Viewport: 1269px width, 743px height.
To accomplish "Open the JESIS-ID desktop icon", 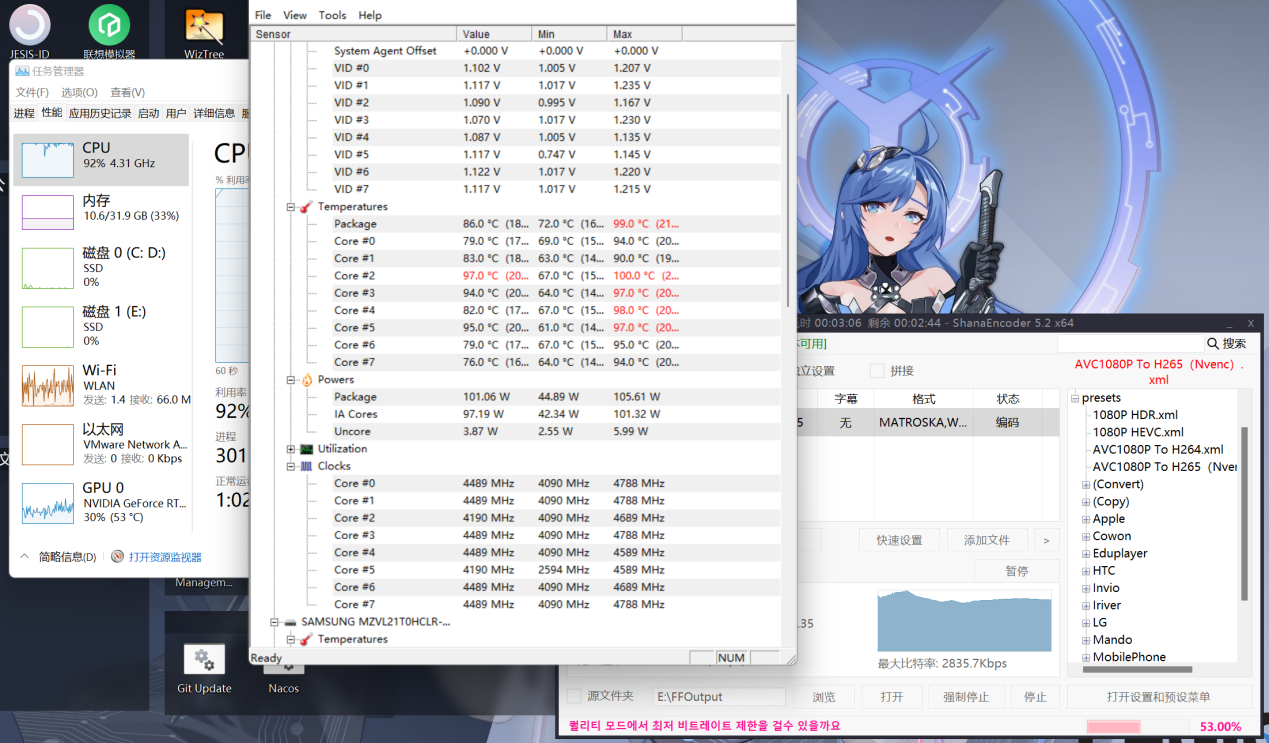I will (29, 31).
